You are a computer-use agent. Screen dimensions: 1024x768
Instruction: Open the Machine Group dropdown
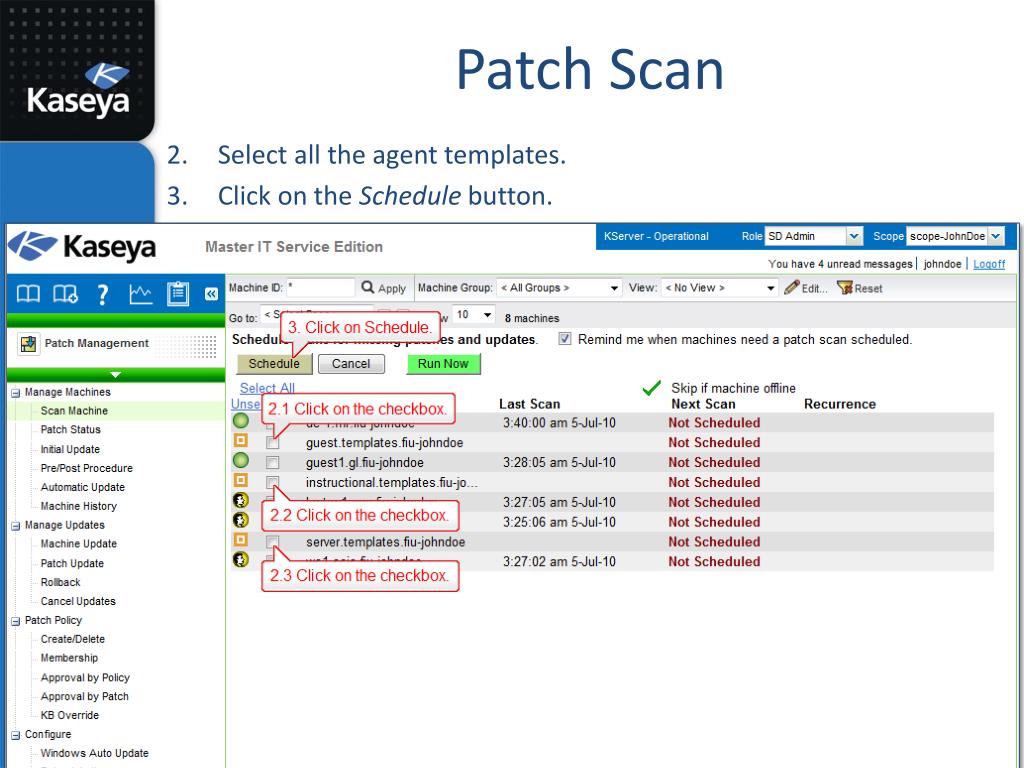[559, 288]
